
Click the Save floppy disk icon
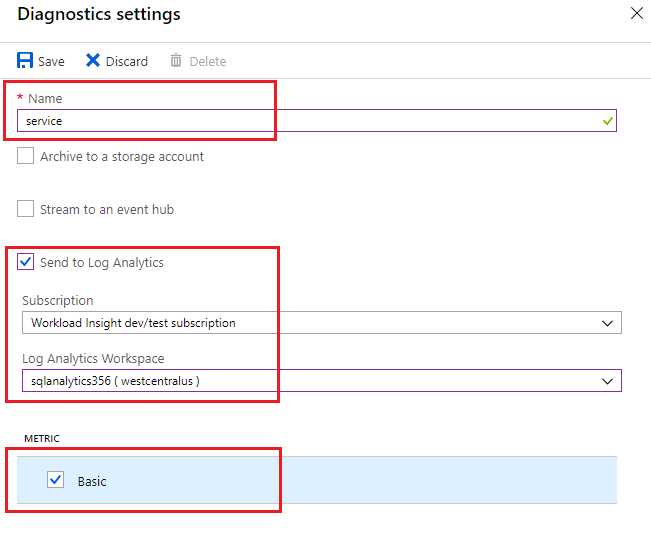(25, 61)
